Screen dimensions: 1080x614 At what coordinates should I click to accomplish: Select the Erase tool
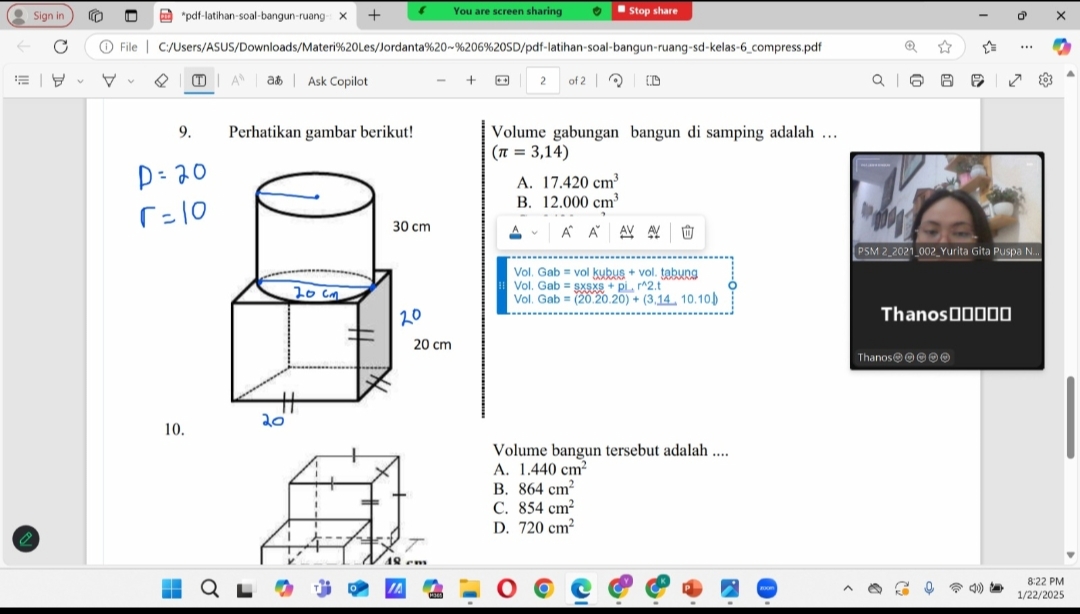click(x=161, y=81)
